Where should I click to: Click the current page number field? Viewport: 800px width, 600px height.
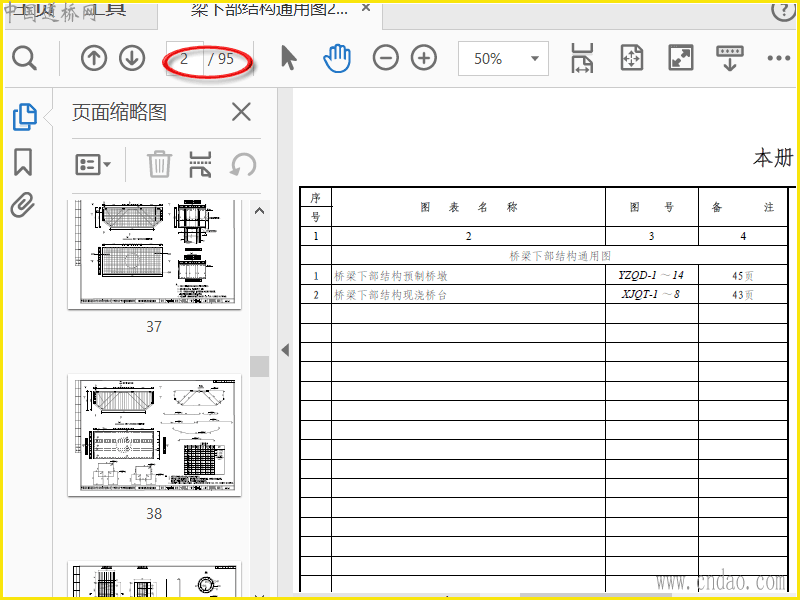point(185,59)
